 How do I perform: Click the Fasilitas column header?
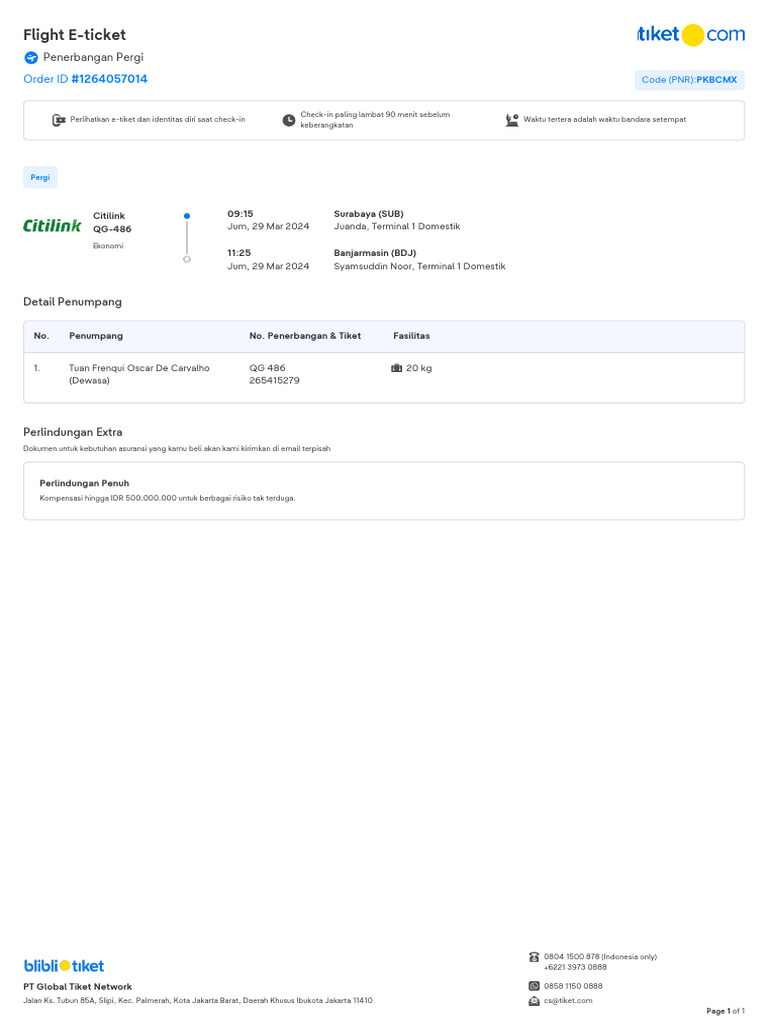411,336
